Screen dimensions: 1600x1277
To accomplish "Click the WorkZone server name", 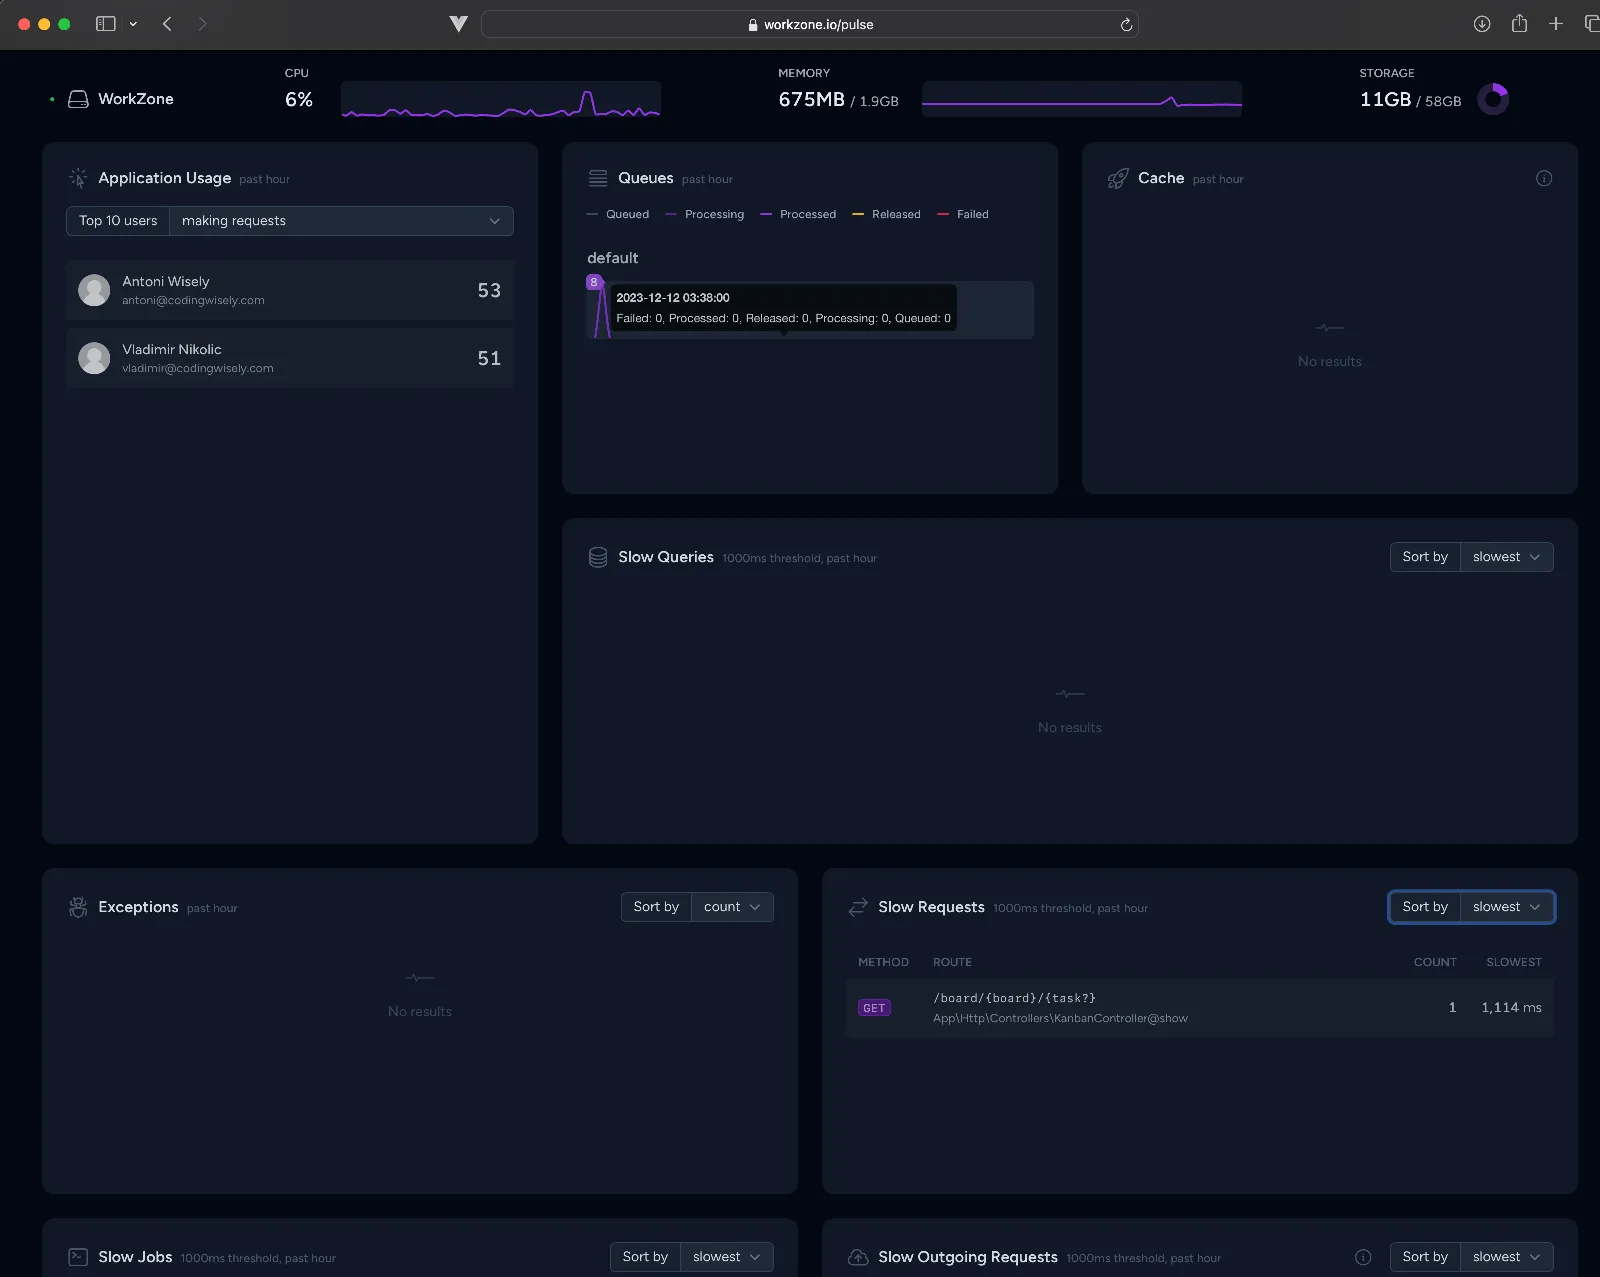I will click(136, 99).
